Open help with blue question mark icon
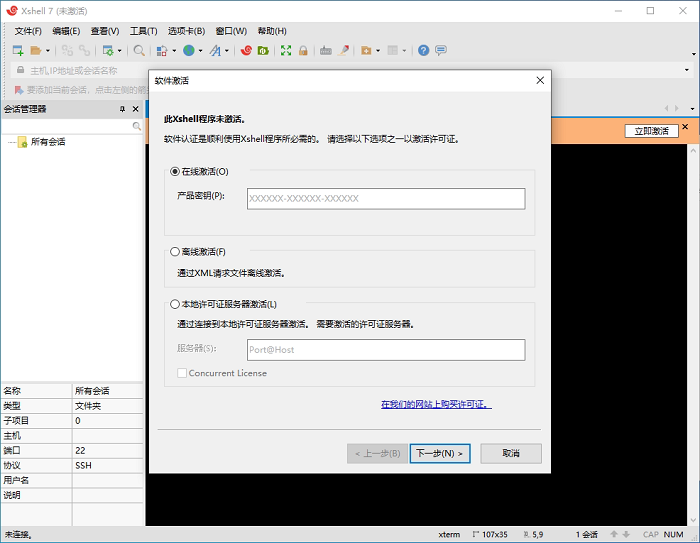 click(423, 50)
